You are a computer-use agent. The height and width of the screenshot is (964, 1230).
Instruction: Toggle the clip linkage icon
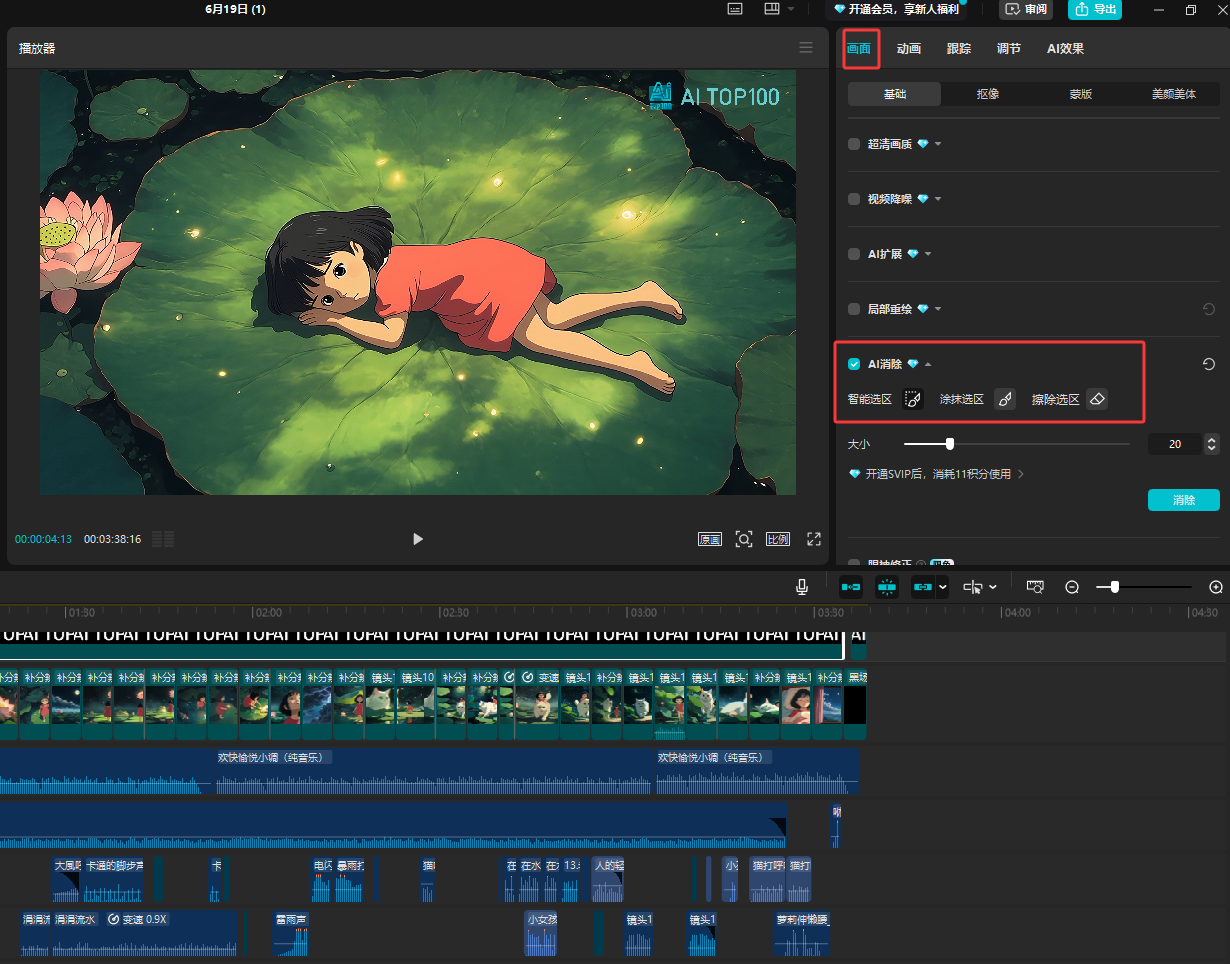click(x=923, y=587)
